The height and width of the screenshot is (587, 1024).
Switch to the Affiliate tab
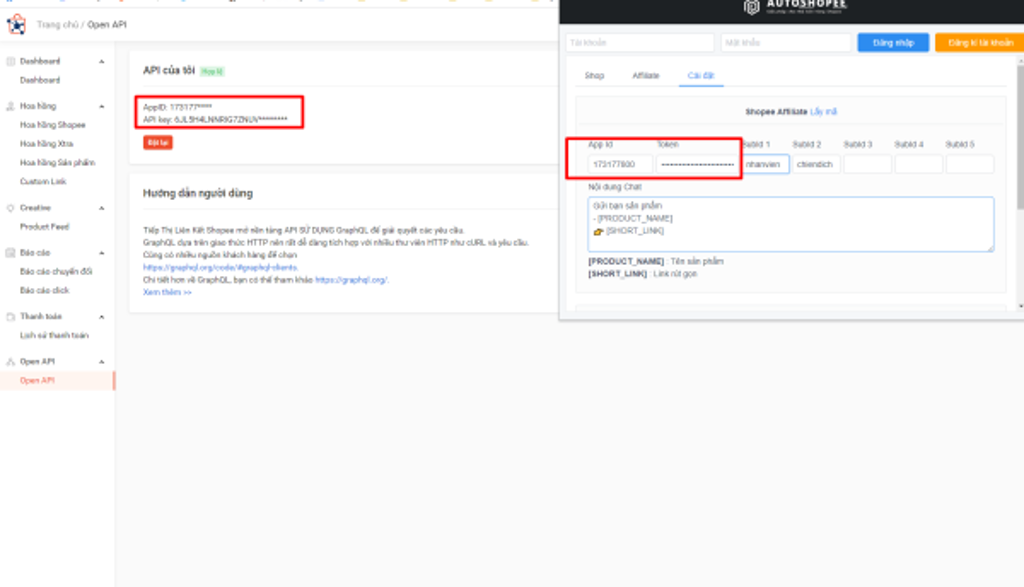coord(645,76)
